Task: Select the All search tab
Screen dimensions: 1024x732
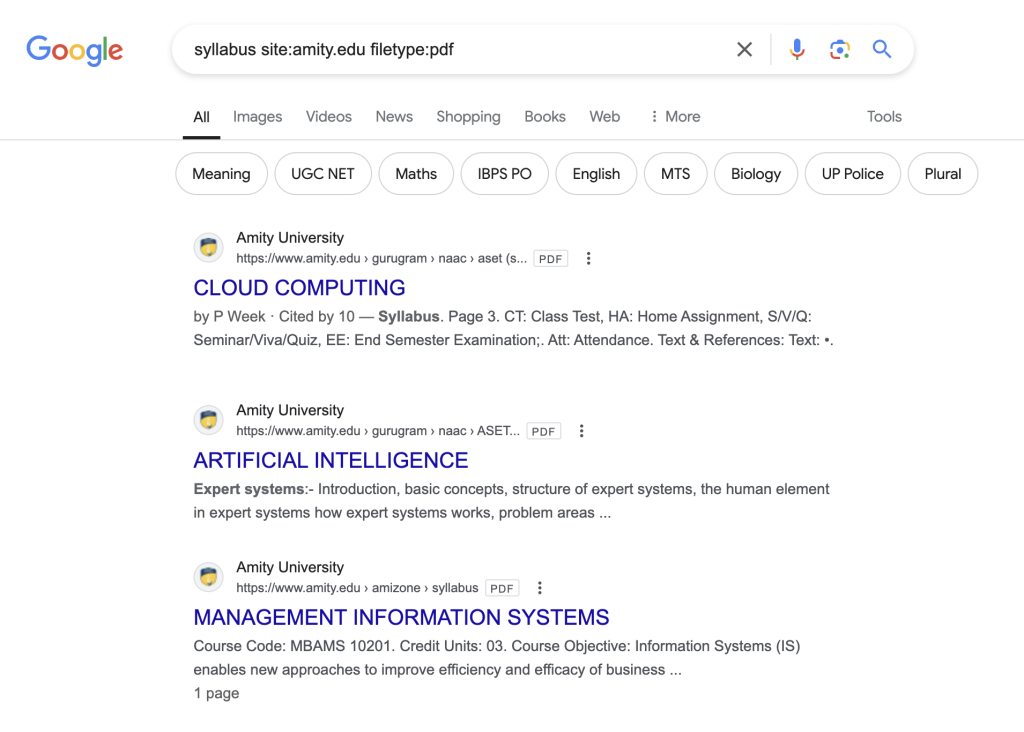Action: (201, 117)
